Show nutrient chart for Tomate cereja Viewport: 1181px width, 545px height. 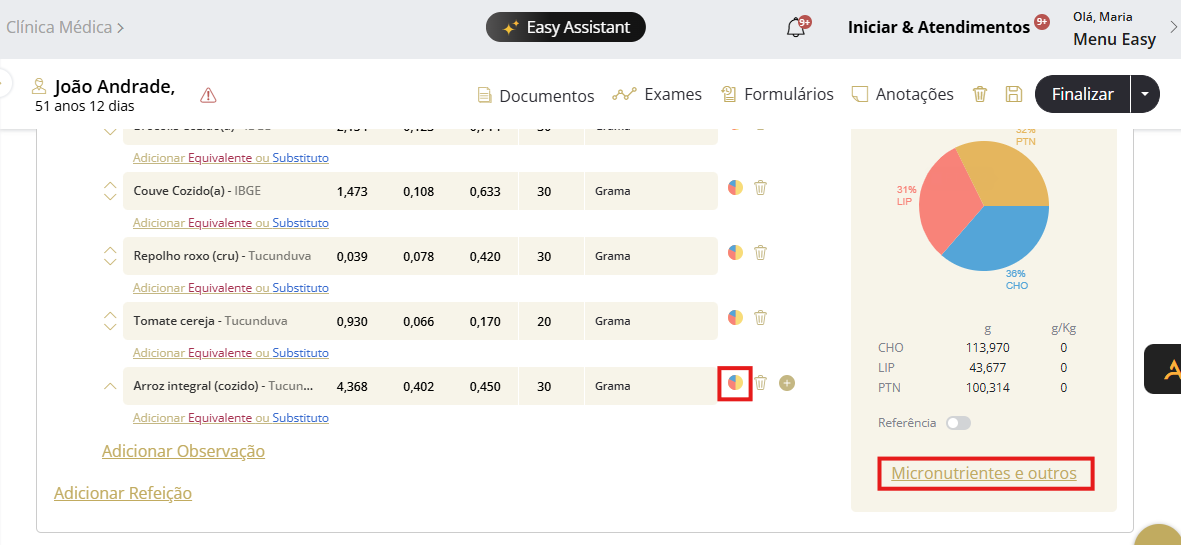735,318
